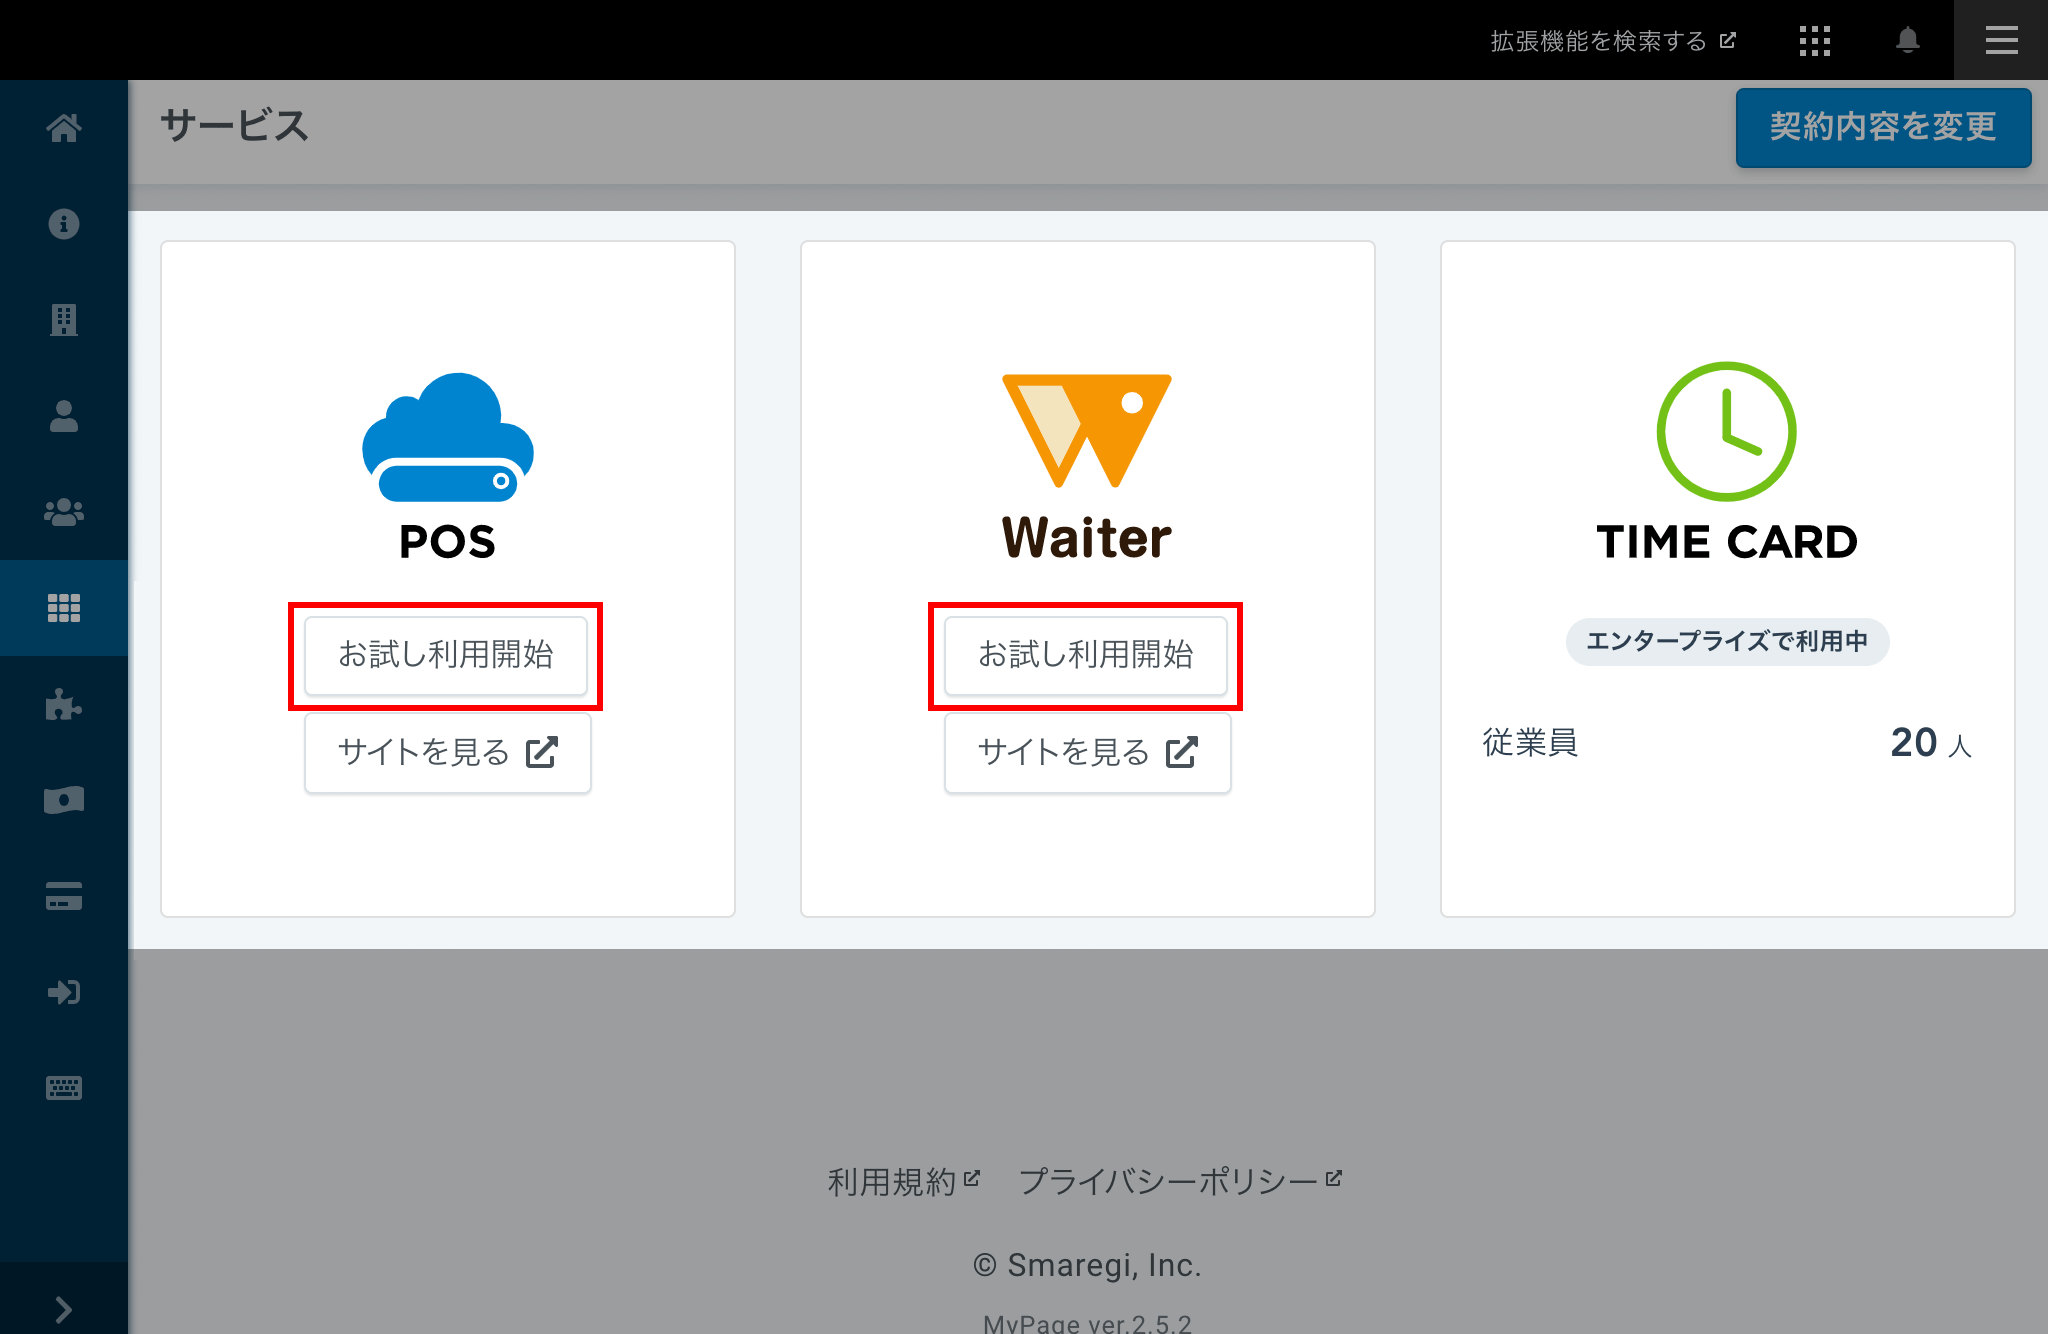Click エンタープライズで利用中 badge
Image resolution: width=2048 pixels, height=1334 pixels.
[1727, 641]
